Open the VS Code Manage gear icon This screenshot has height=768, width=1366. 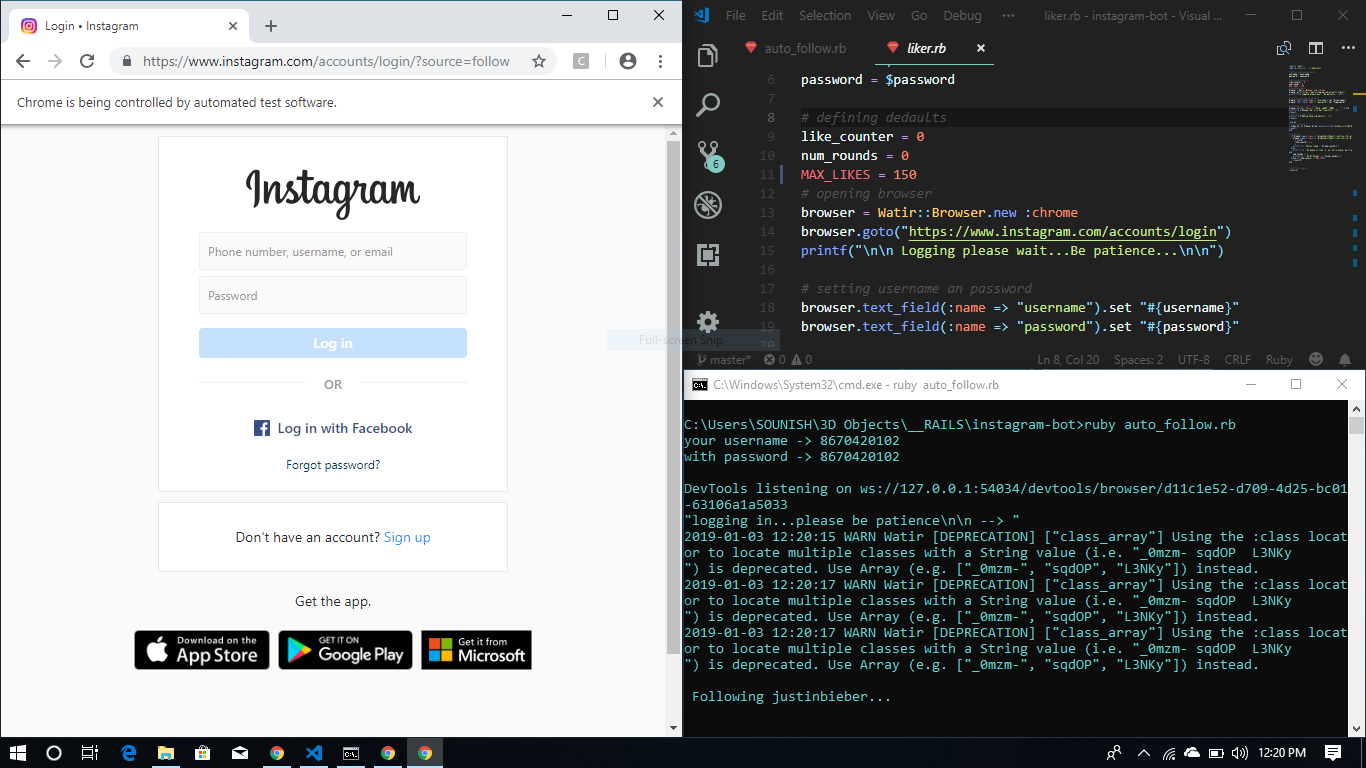pyautogui.click(x=708, y=321)
